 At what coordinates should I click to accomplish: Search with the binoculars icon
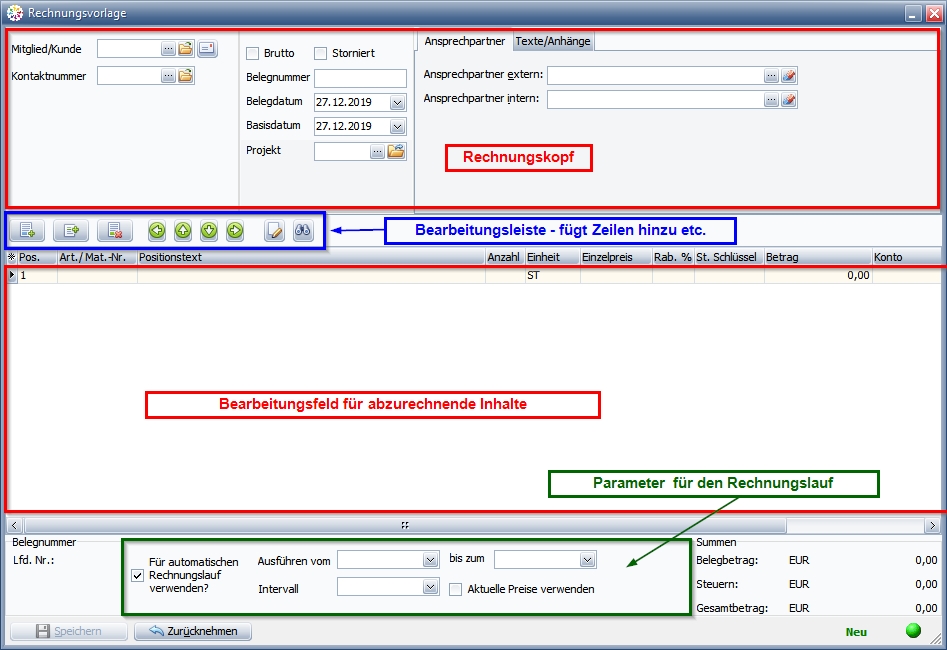click(x=303, y=230)
